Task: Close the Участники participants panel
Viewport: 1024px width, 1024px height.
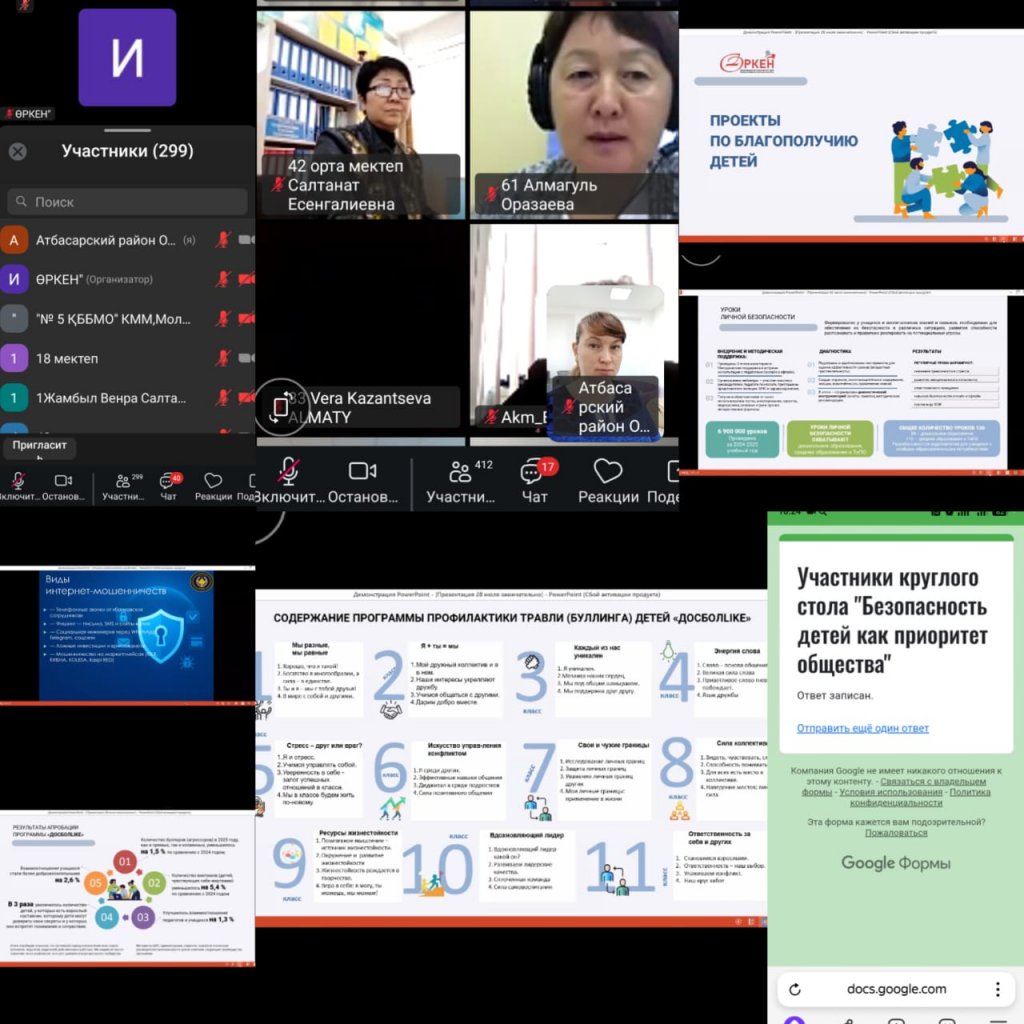Action: [x=18, y=152]
